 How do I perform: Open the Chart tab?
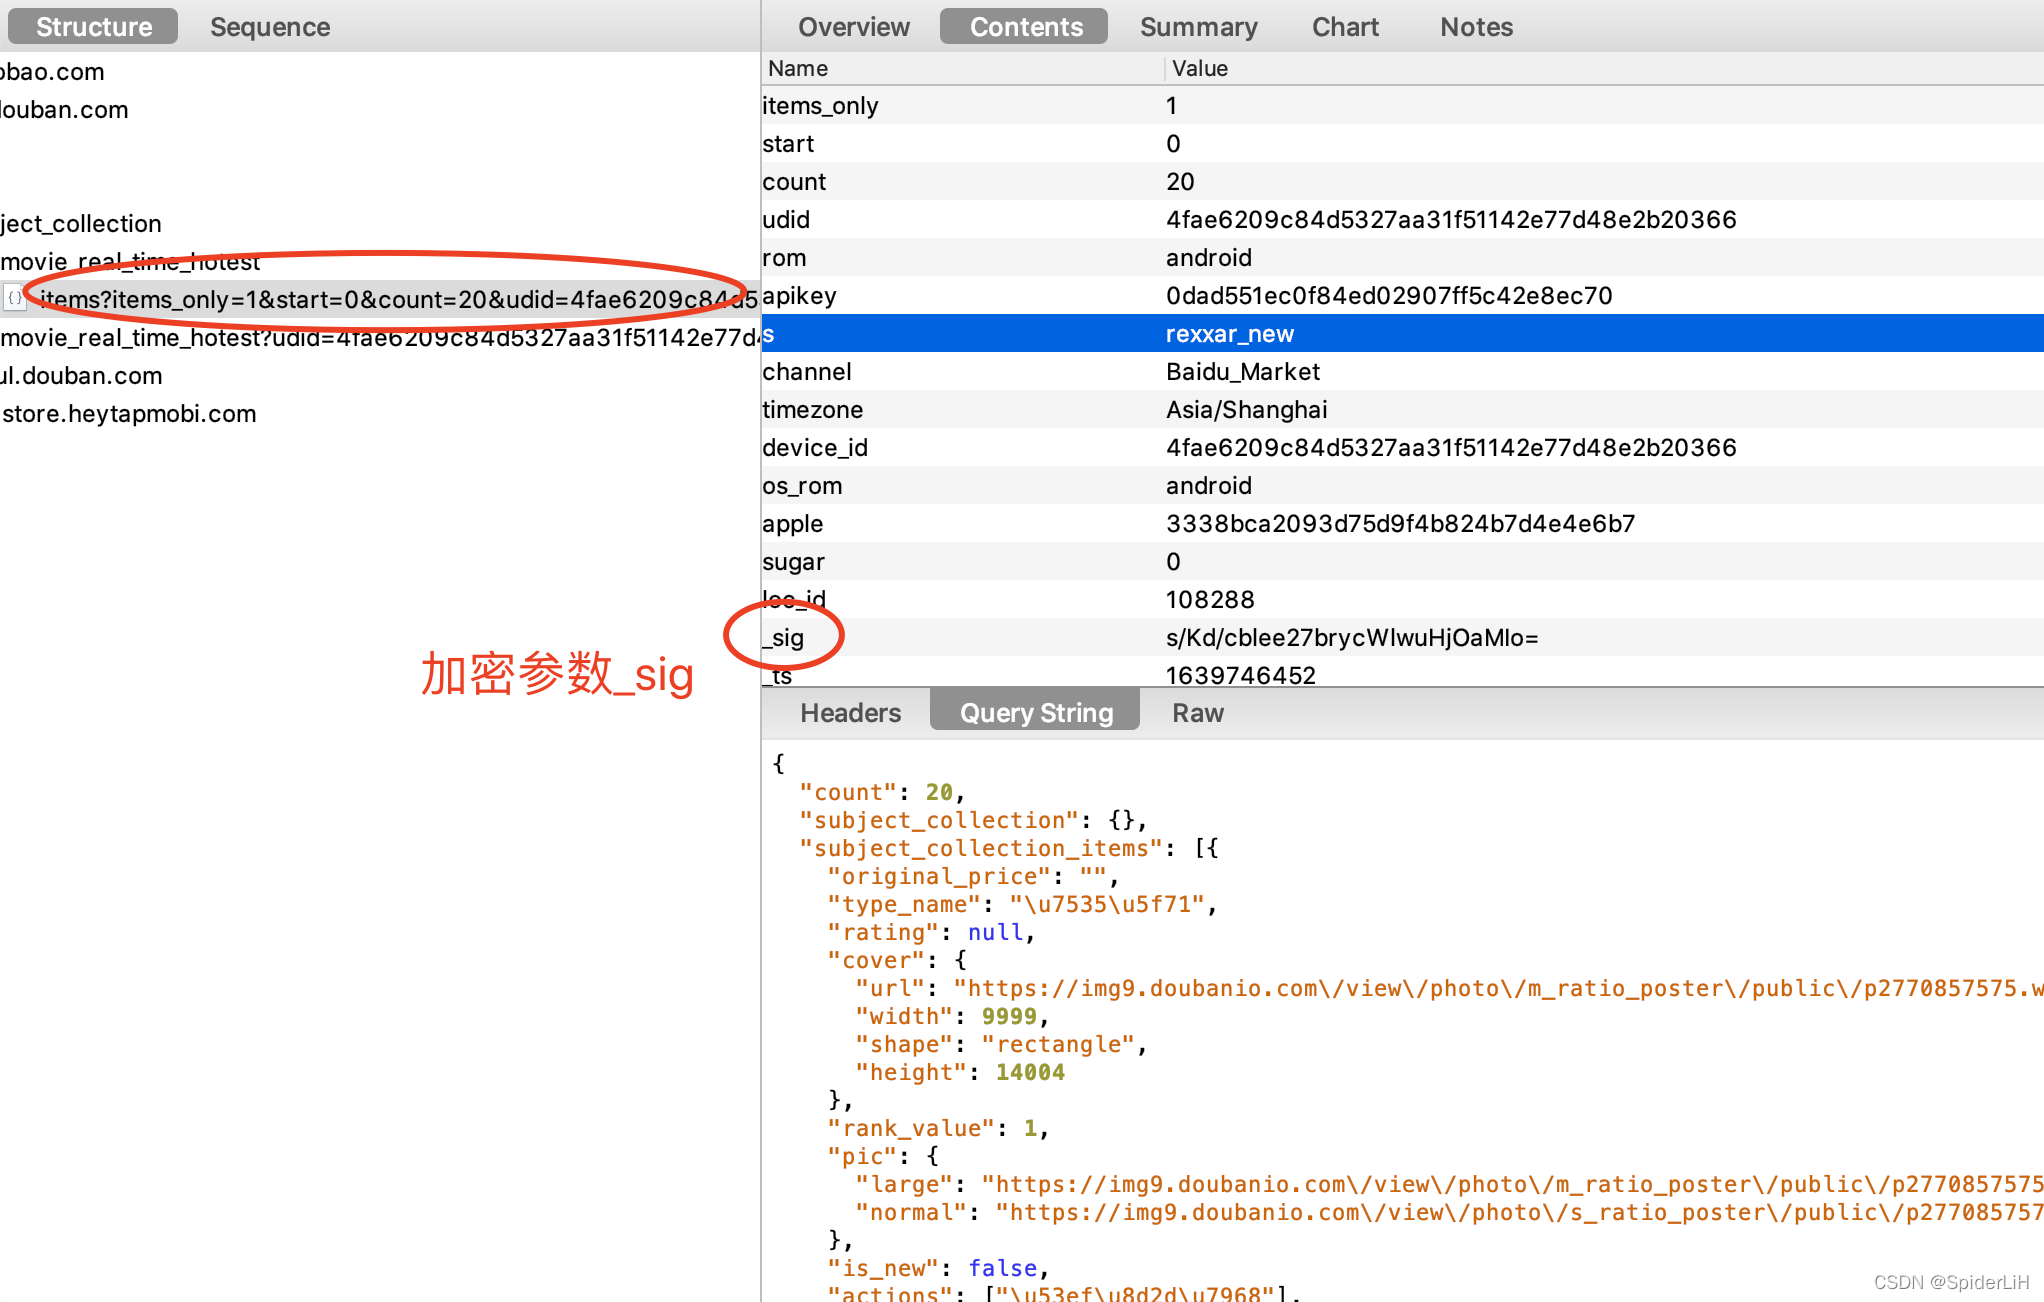click(x=1345, y=26)
